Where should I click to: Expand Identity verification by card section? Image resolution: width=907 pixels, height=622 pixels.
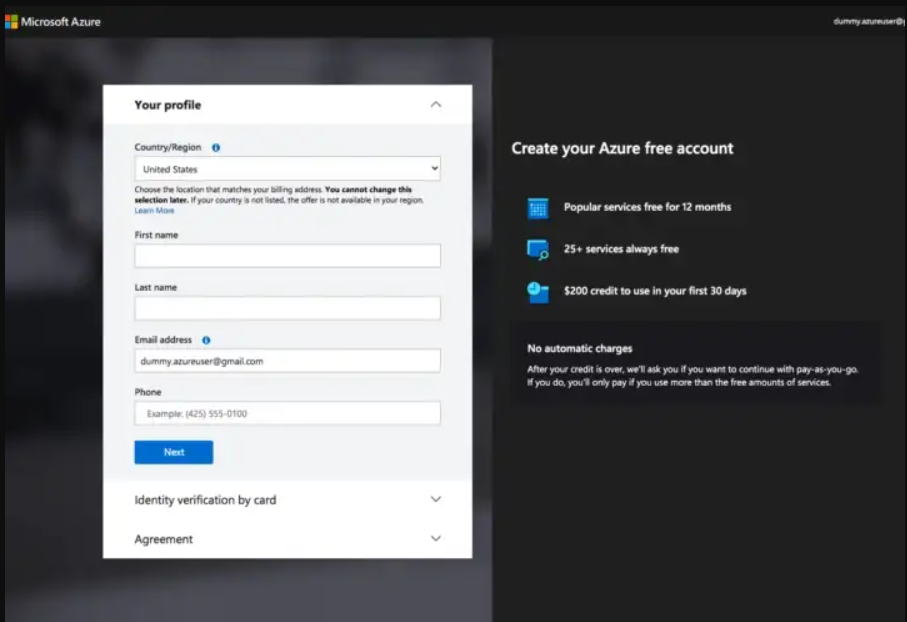[x=435, y=499]
